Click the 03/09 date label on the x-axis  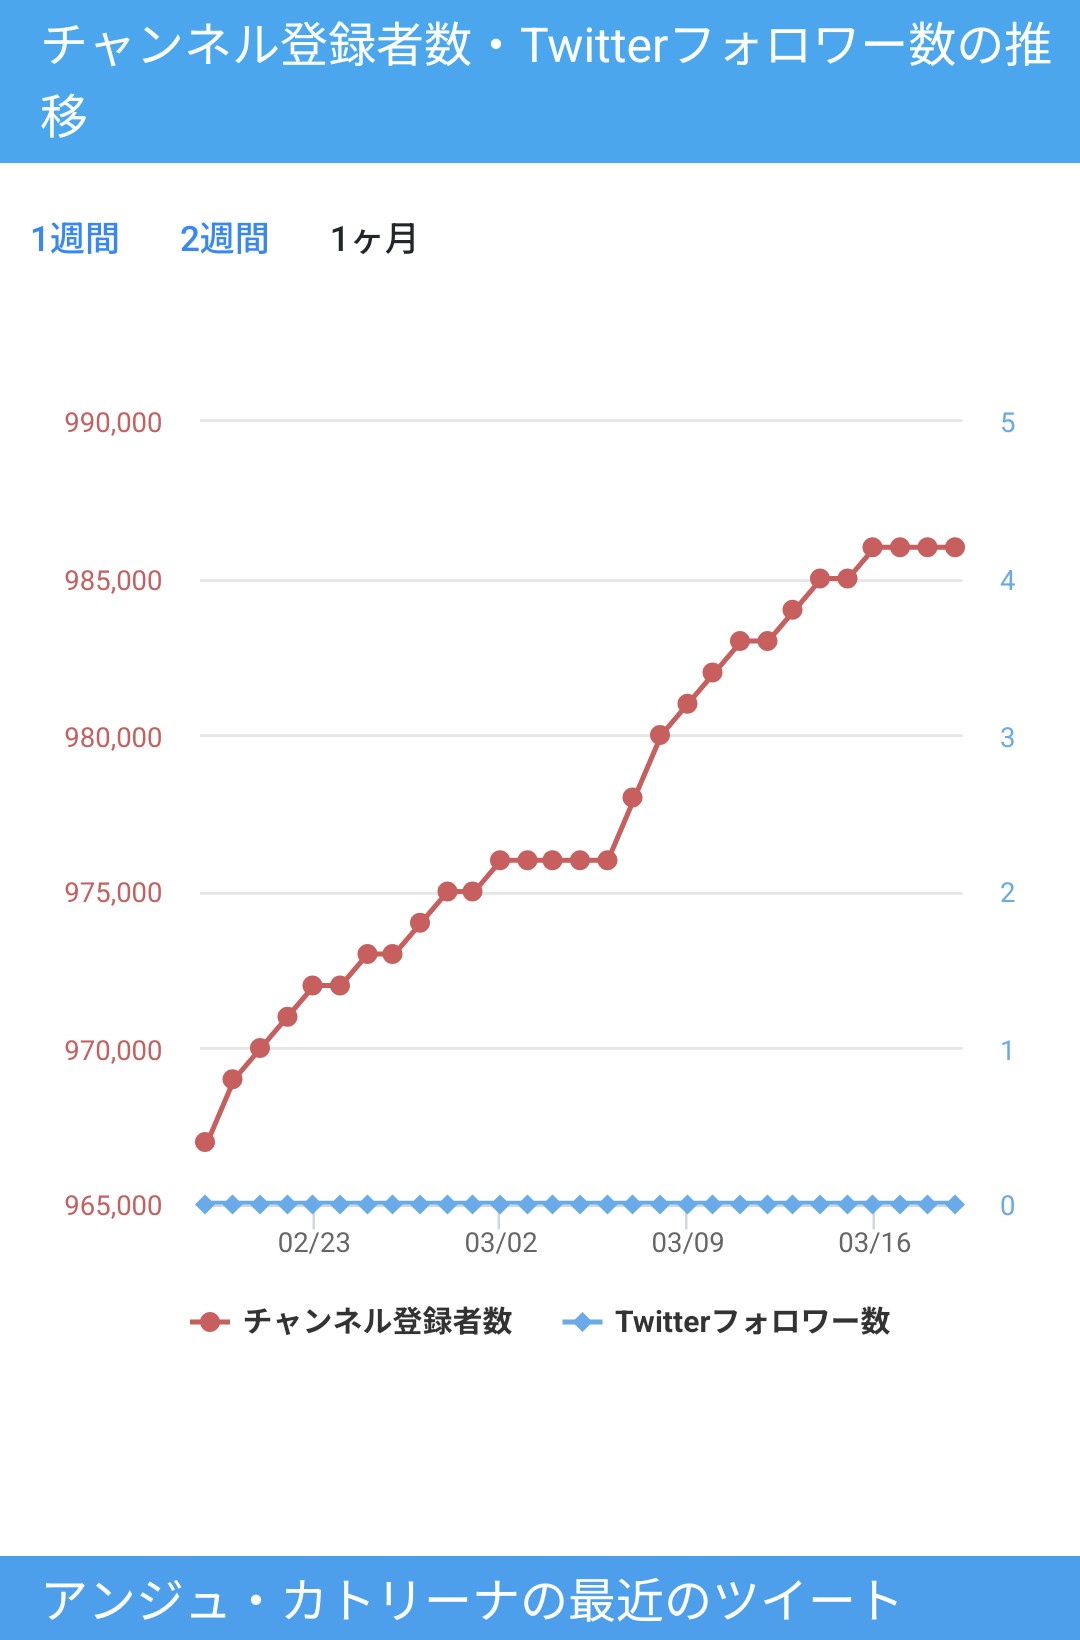687,1243
